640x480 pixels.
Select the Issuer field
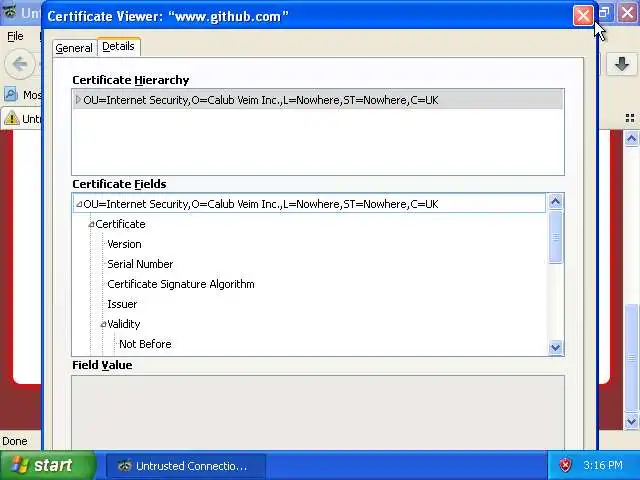pyautogui.click(x=122, y=304)
